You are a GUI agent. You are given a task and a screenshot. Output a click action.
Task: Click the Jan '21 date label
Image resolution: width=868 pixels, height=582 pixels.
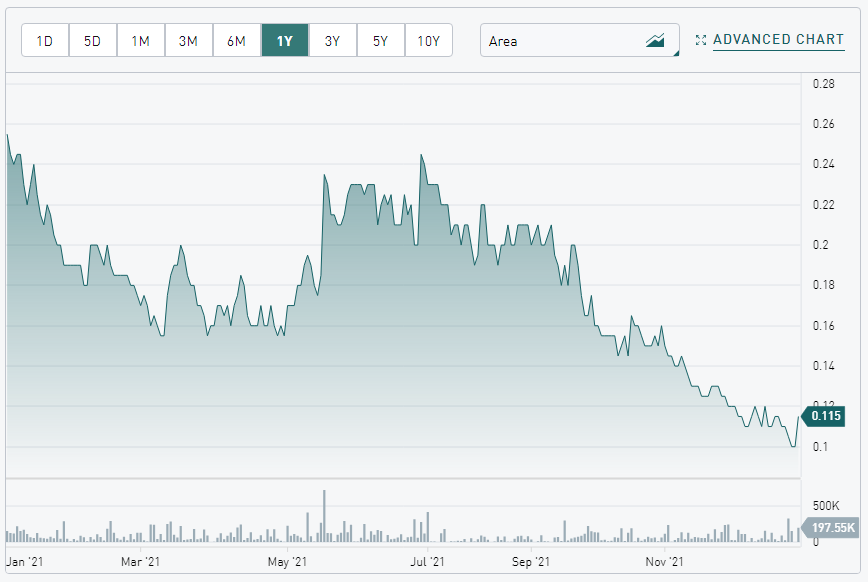click(x=24, y=562)
